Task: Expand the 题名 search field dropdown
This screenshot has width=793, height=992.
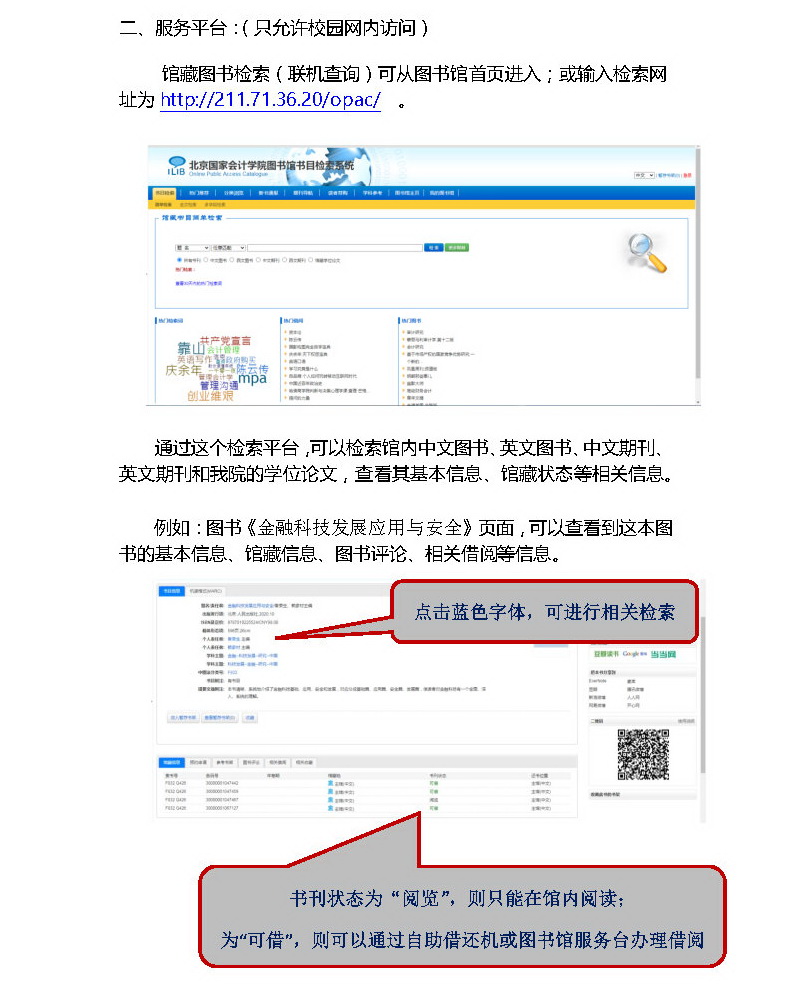Action: [192, 248]
